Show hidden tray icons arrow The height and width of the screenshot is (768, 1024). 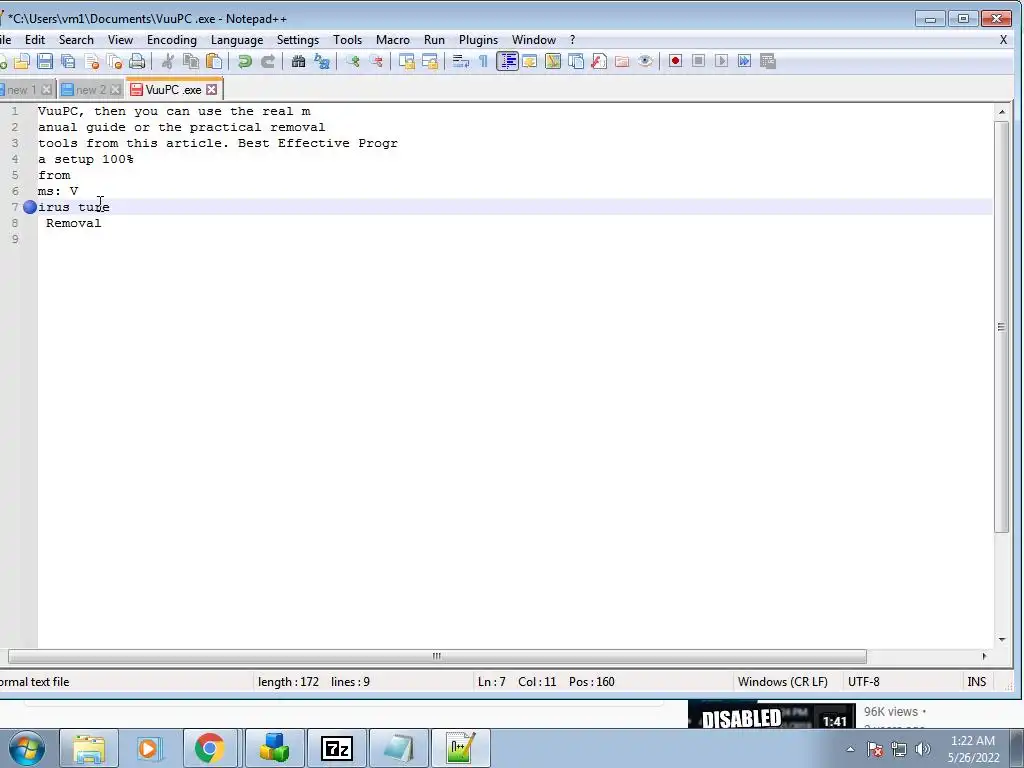(x=850, y=749)
